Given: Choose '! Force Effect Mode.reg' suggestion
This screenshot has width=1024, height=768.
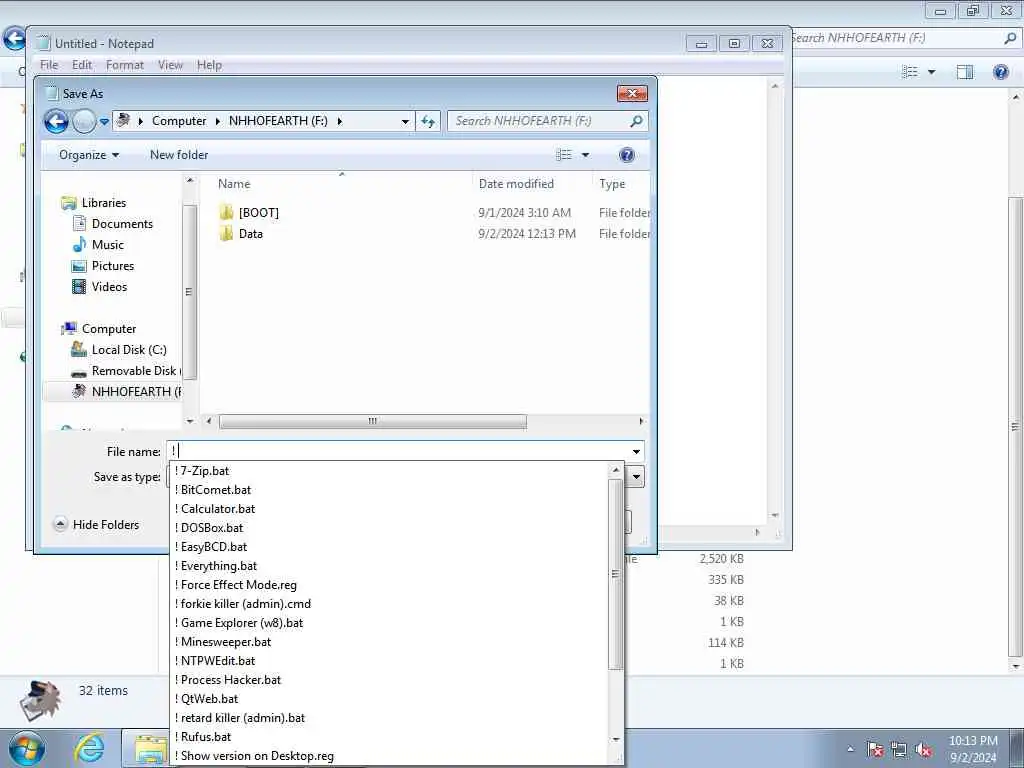Looking at the screenshot, I should click(x=391, y=585).
